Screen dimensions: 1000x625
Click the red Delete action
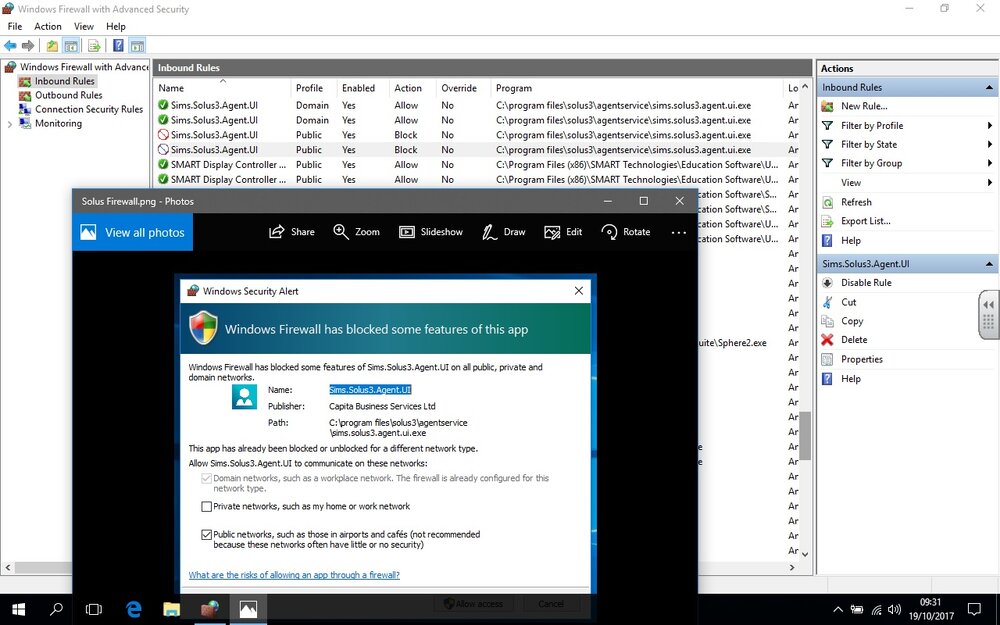pyautogui.click(x=853, y=340)
